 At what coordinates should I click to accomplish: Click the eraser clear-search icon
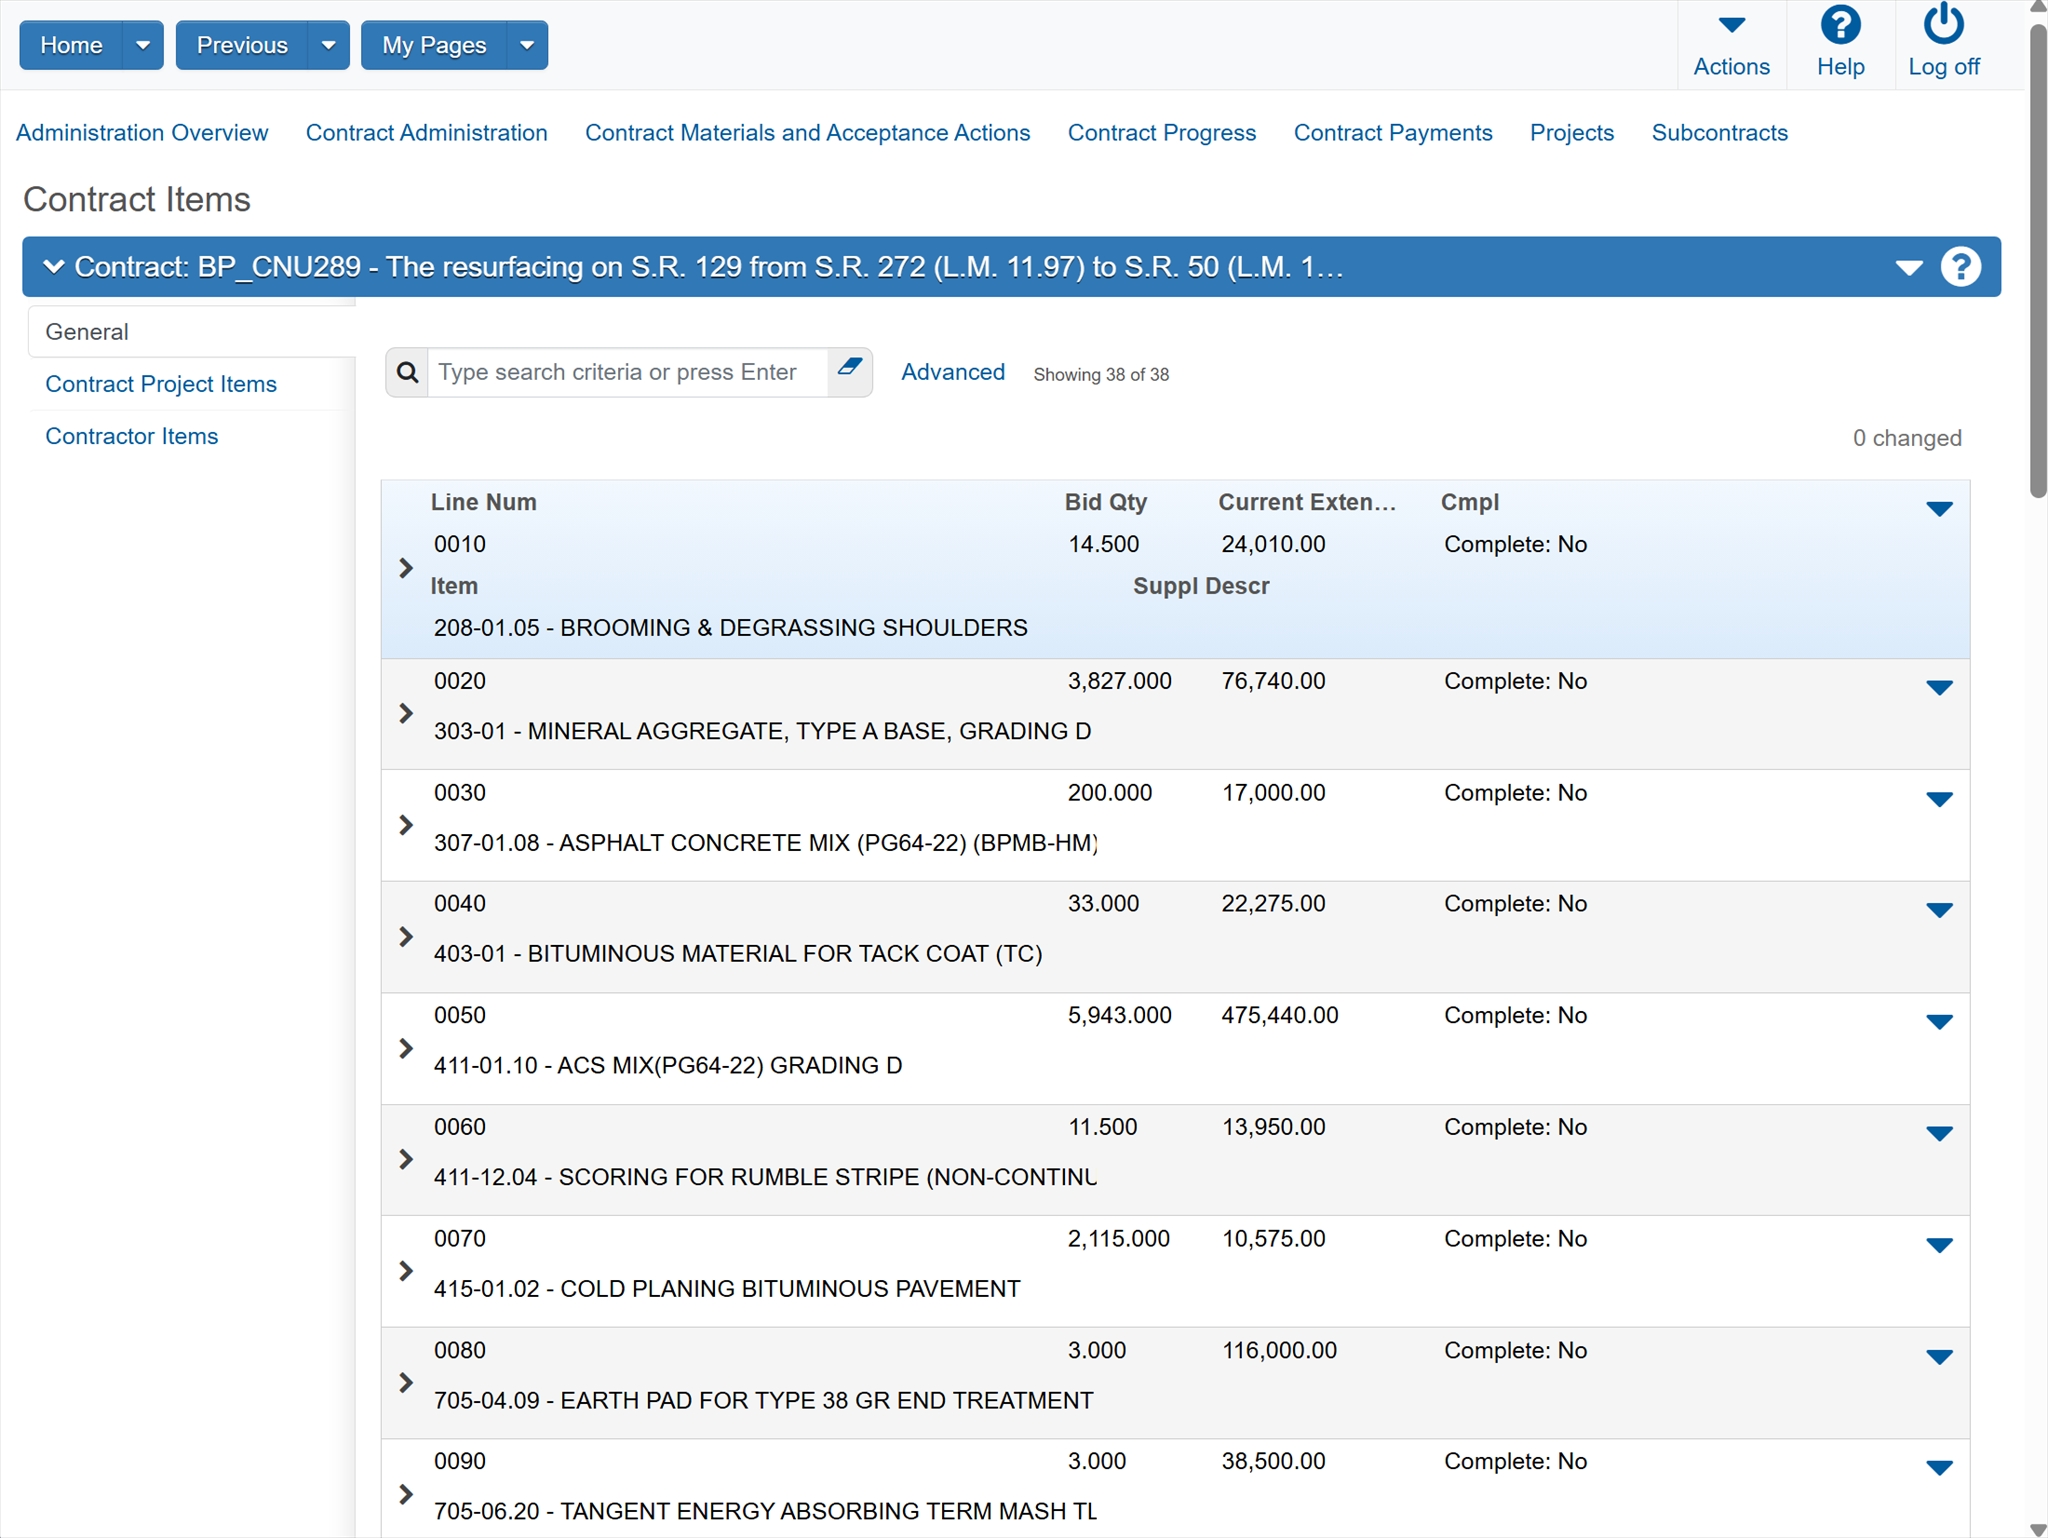(849, 368)
